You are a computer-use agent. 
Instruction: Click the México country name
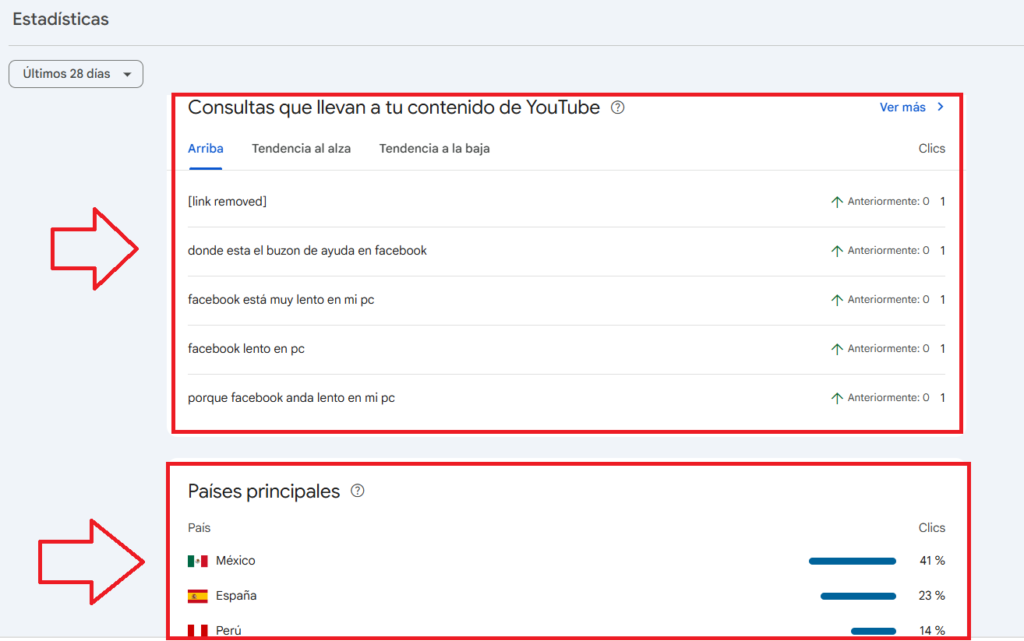(236, 561)
